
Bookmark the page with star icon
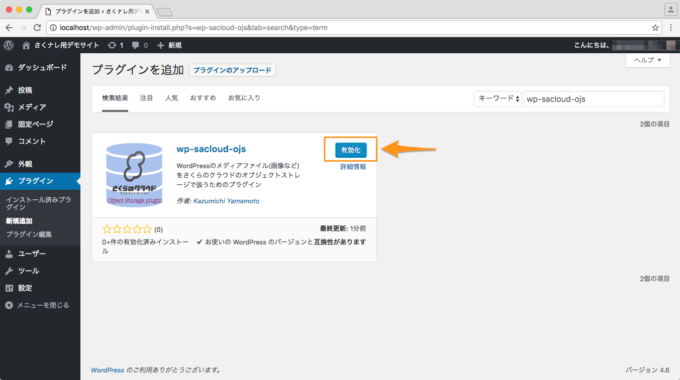(x=655, y=28)
